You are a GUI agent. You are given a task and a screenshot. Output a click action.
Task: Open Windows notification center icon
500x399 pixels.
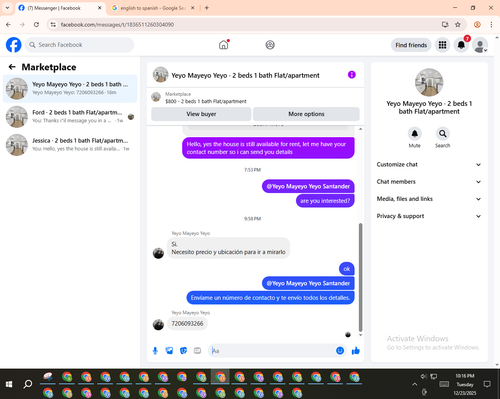point(487,384)
